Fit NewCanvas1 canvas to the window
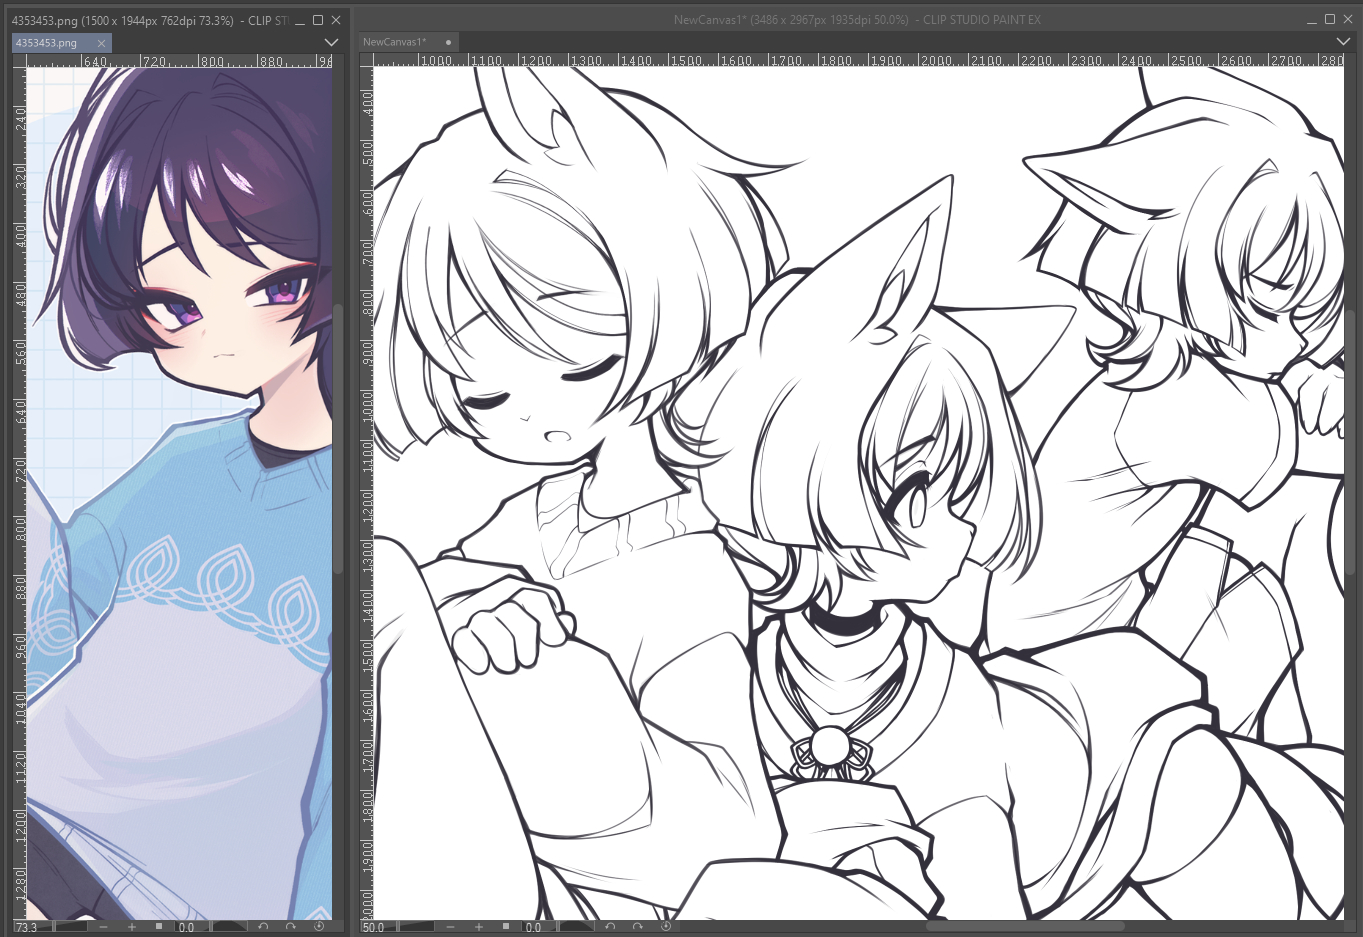This screenshot has height=937, width=1363. 506,927
